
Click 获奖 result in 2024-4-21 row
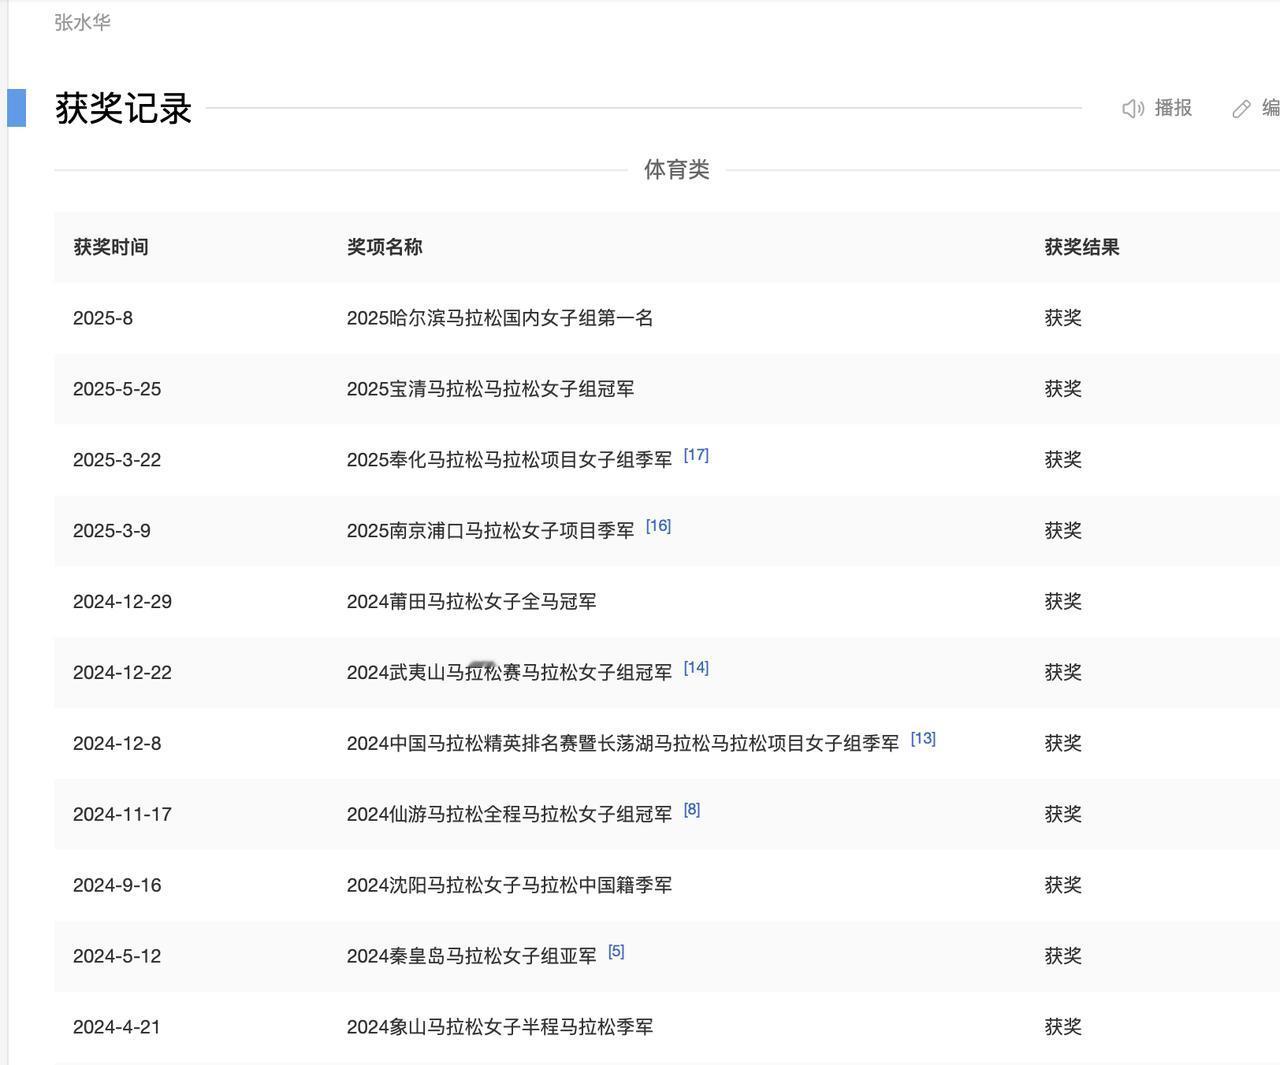(1063, 1028)
